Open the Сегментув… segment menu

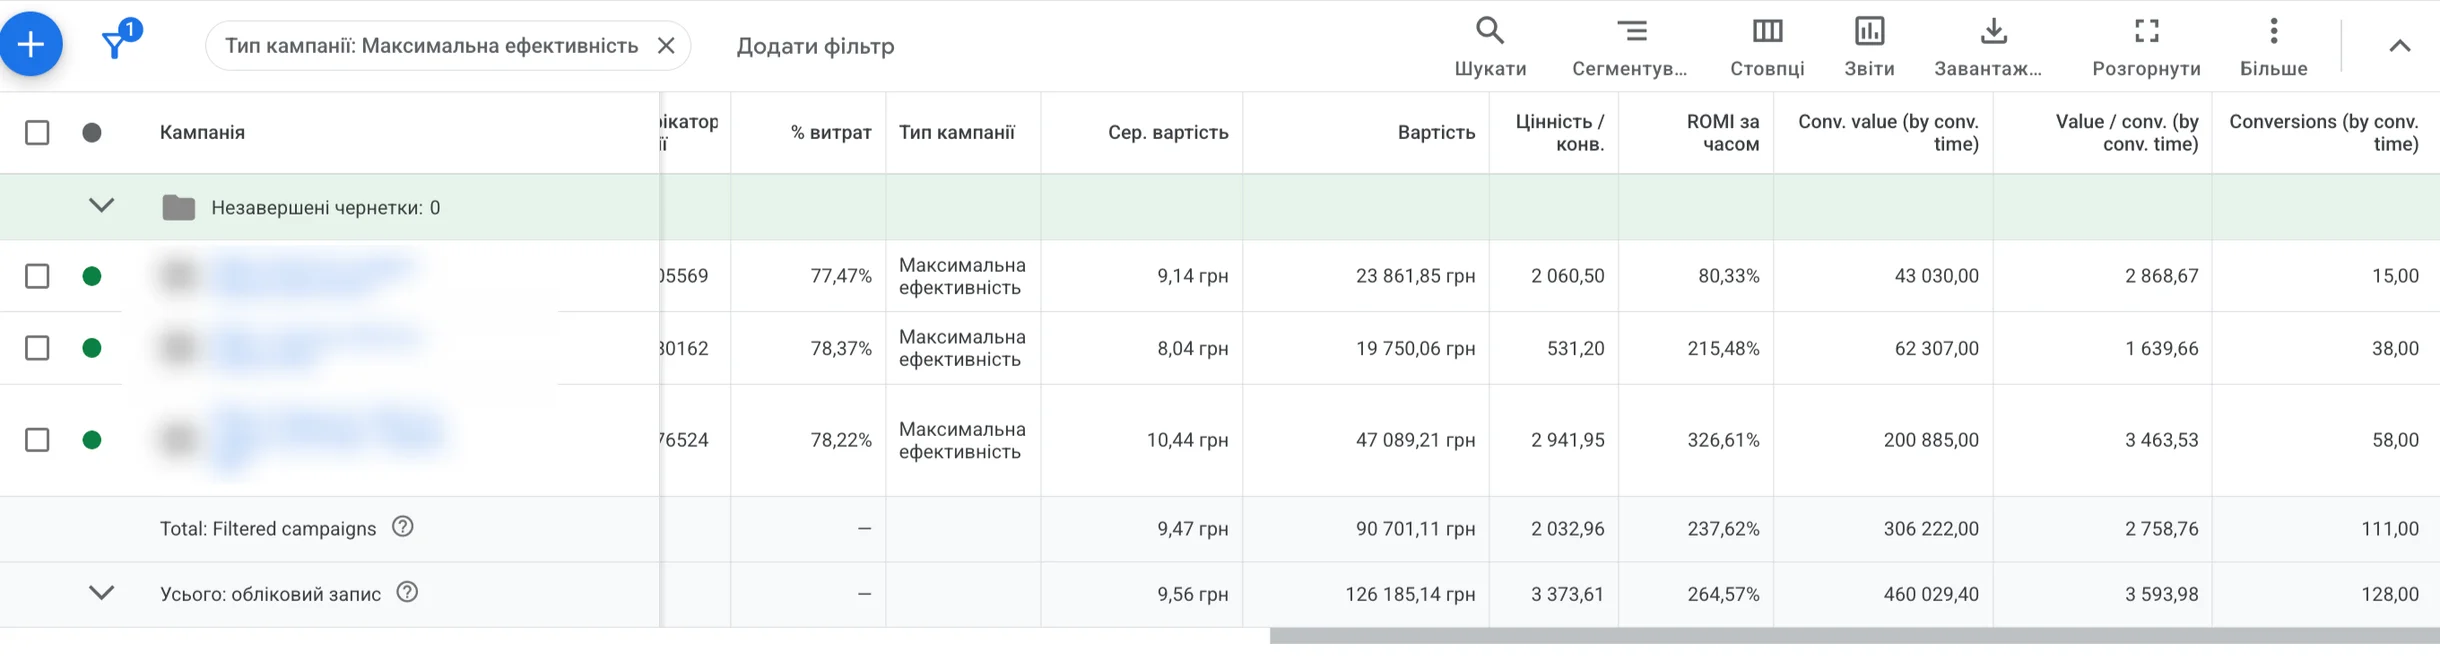1629,46
